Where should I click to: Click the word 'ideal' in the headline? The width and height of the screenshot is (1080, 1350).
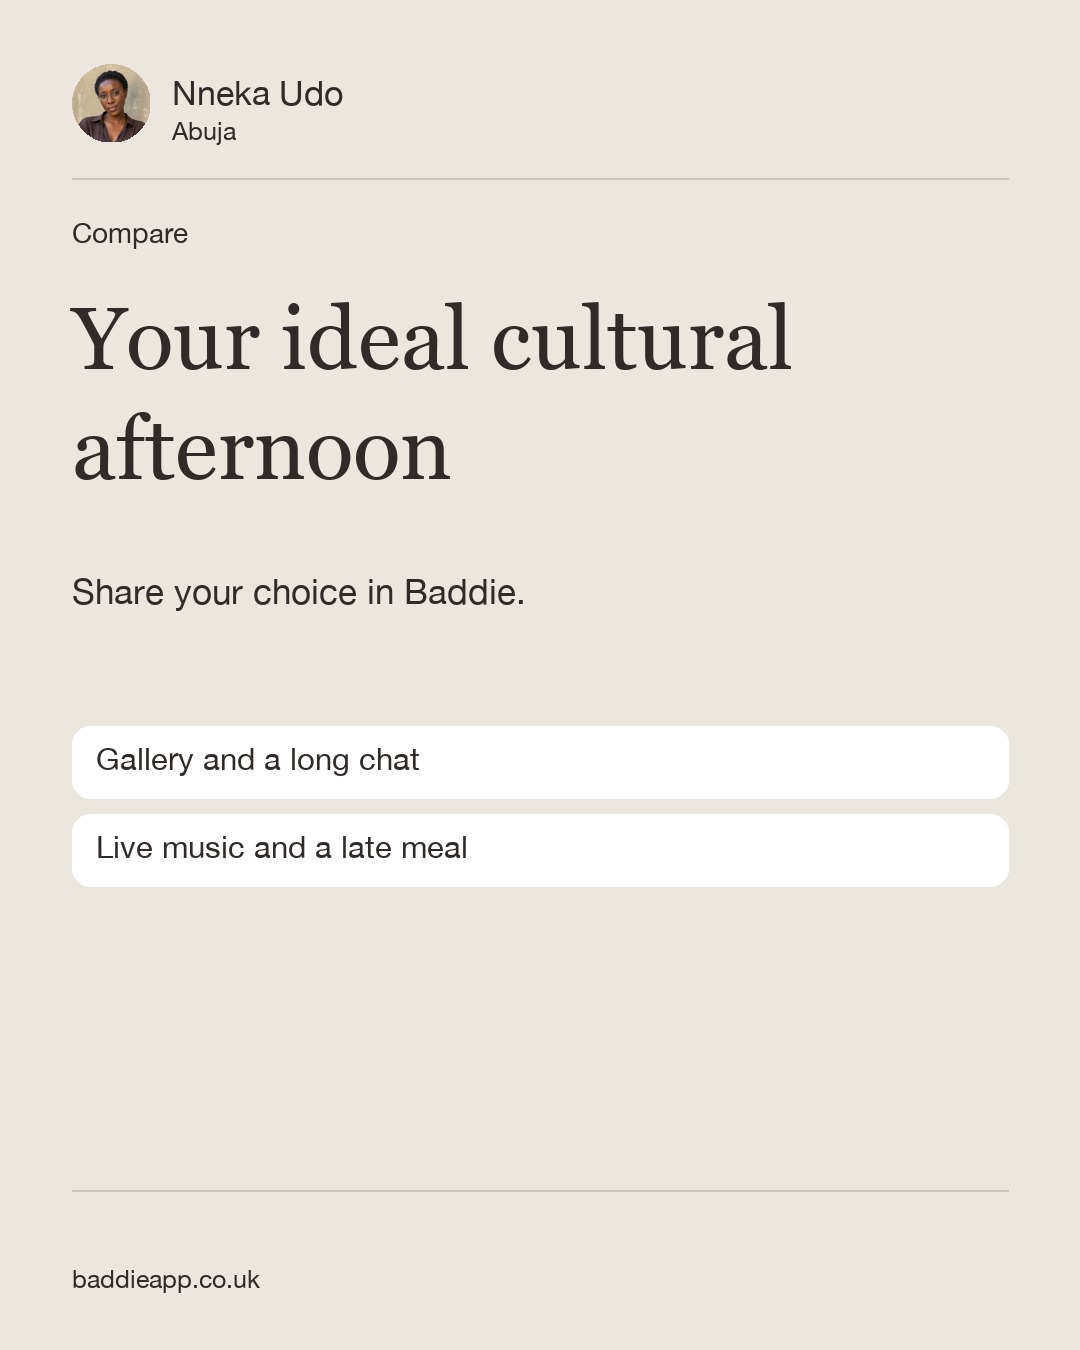pyautogui.click(x=375, y=338)
